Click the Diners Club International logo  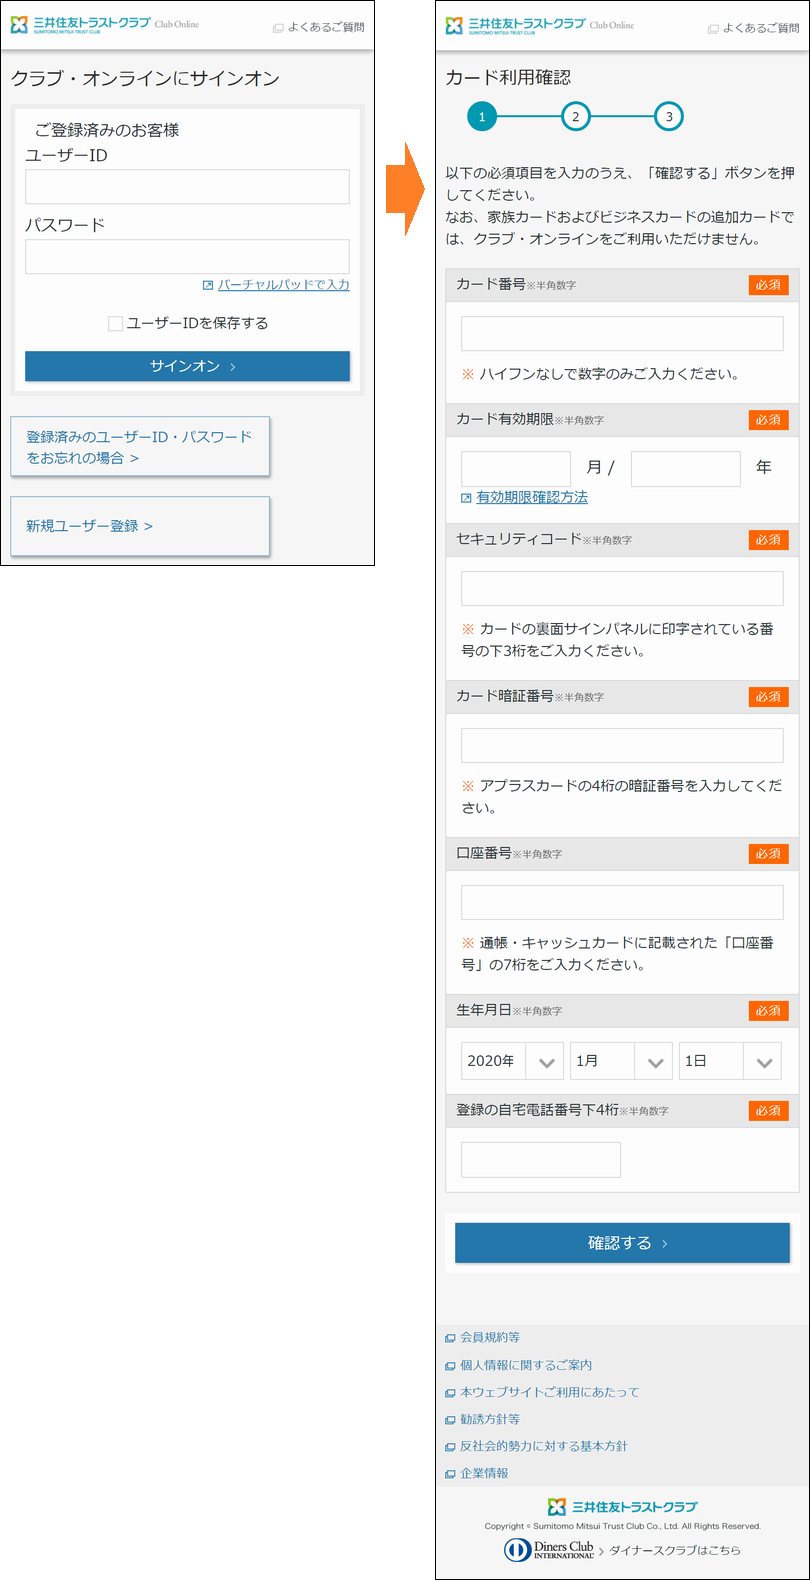coord(550,1549)
